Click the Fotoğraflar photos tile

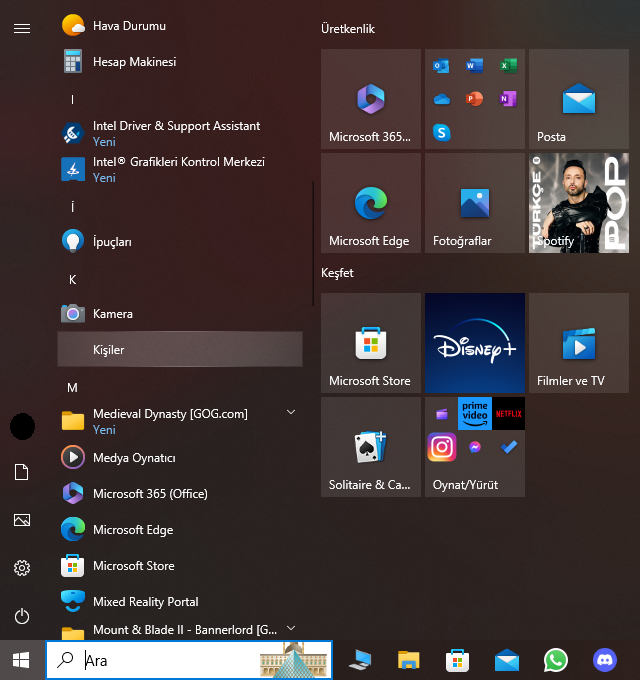tap(475, 203)
